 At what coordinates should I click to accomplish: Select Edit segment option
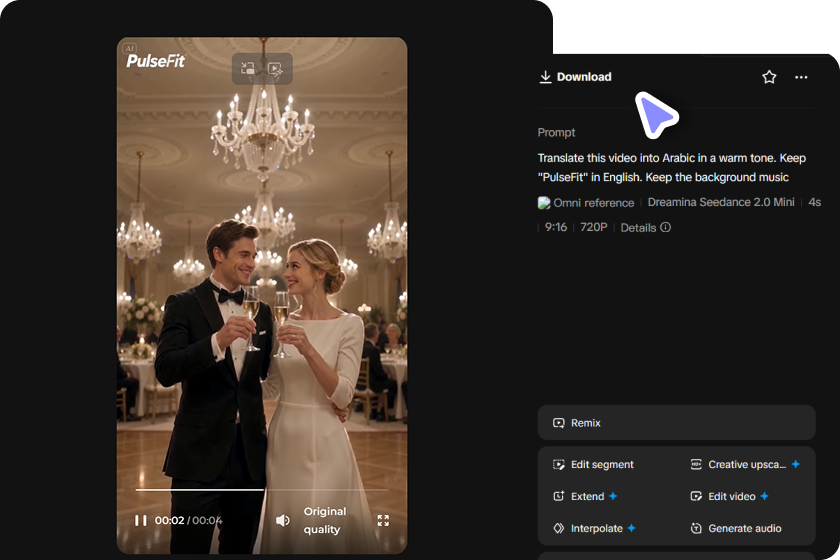click(594, 465)
